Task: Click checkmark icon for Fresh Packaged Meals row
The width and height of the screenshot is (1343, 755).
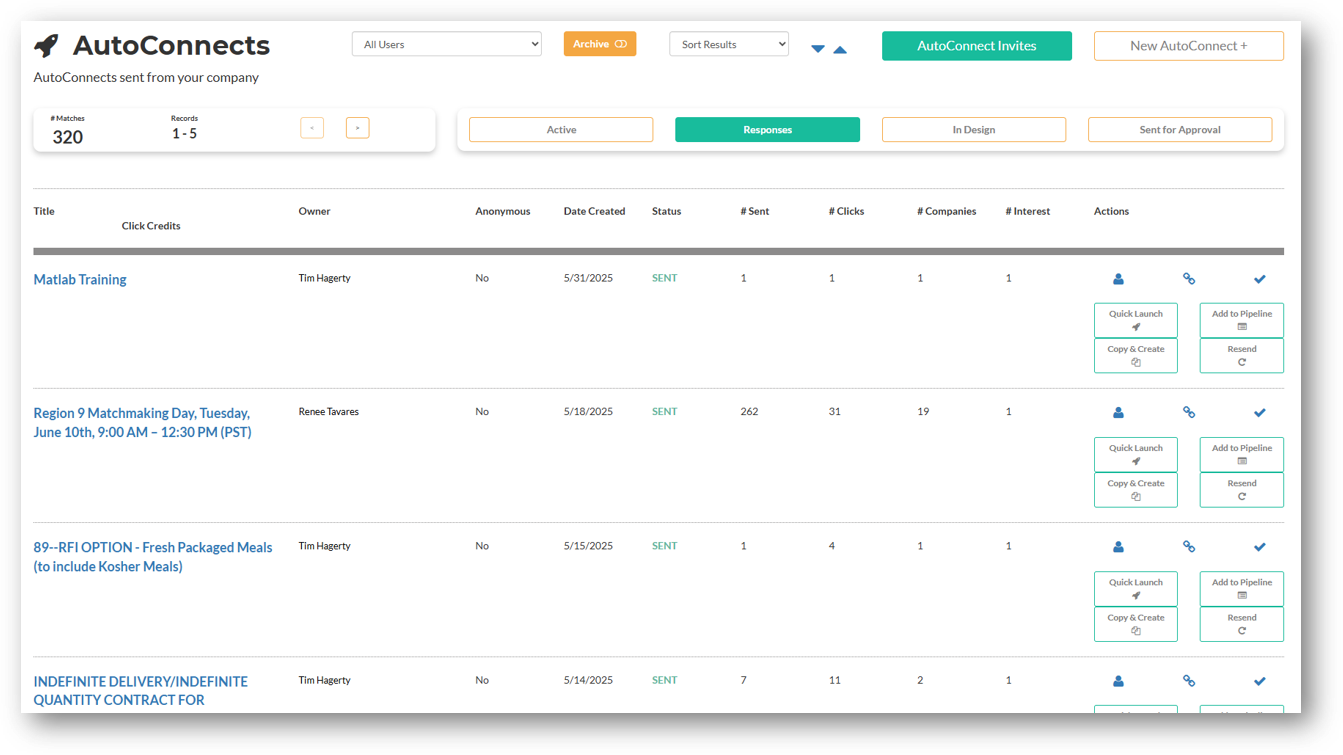Action: tap(1260, 547)
